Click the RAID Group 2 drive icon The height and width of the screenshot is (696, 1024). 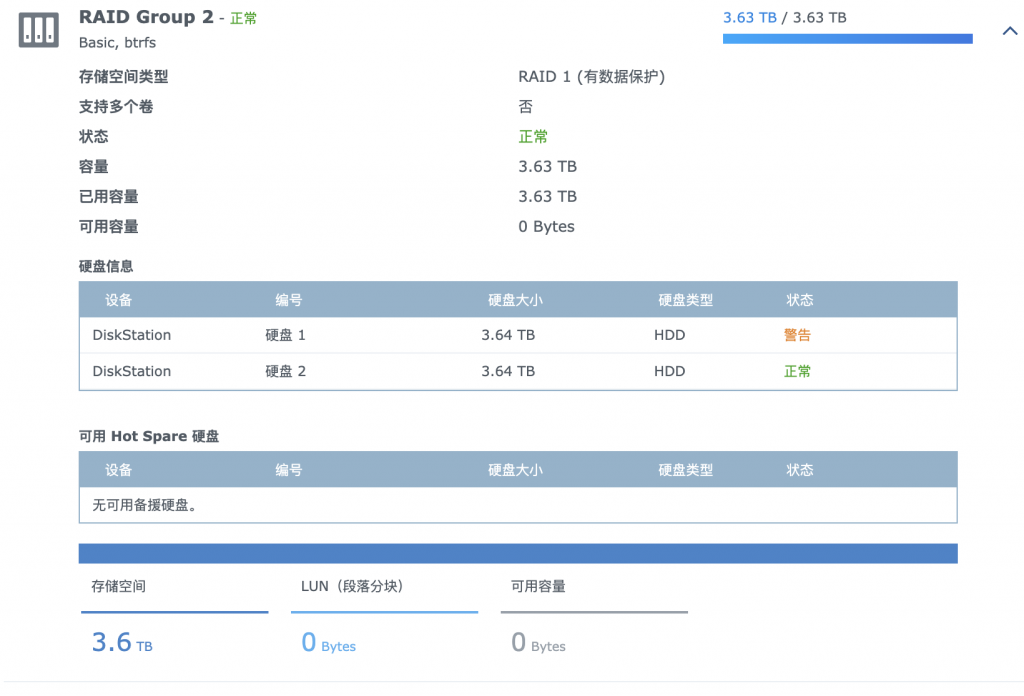click(x=39, y=30)
